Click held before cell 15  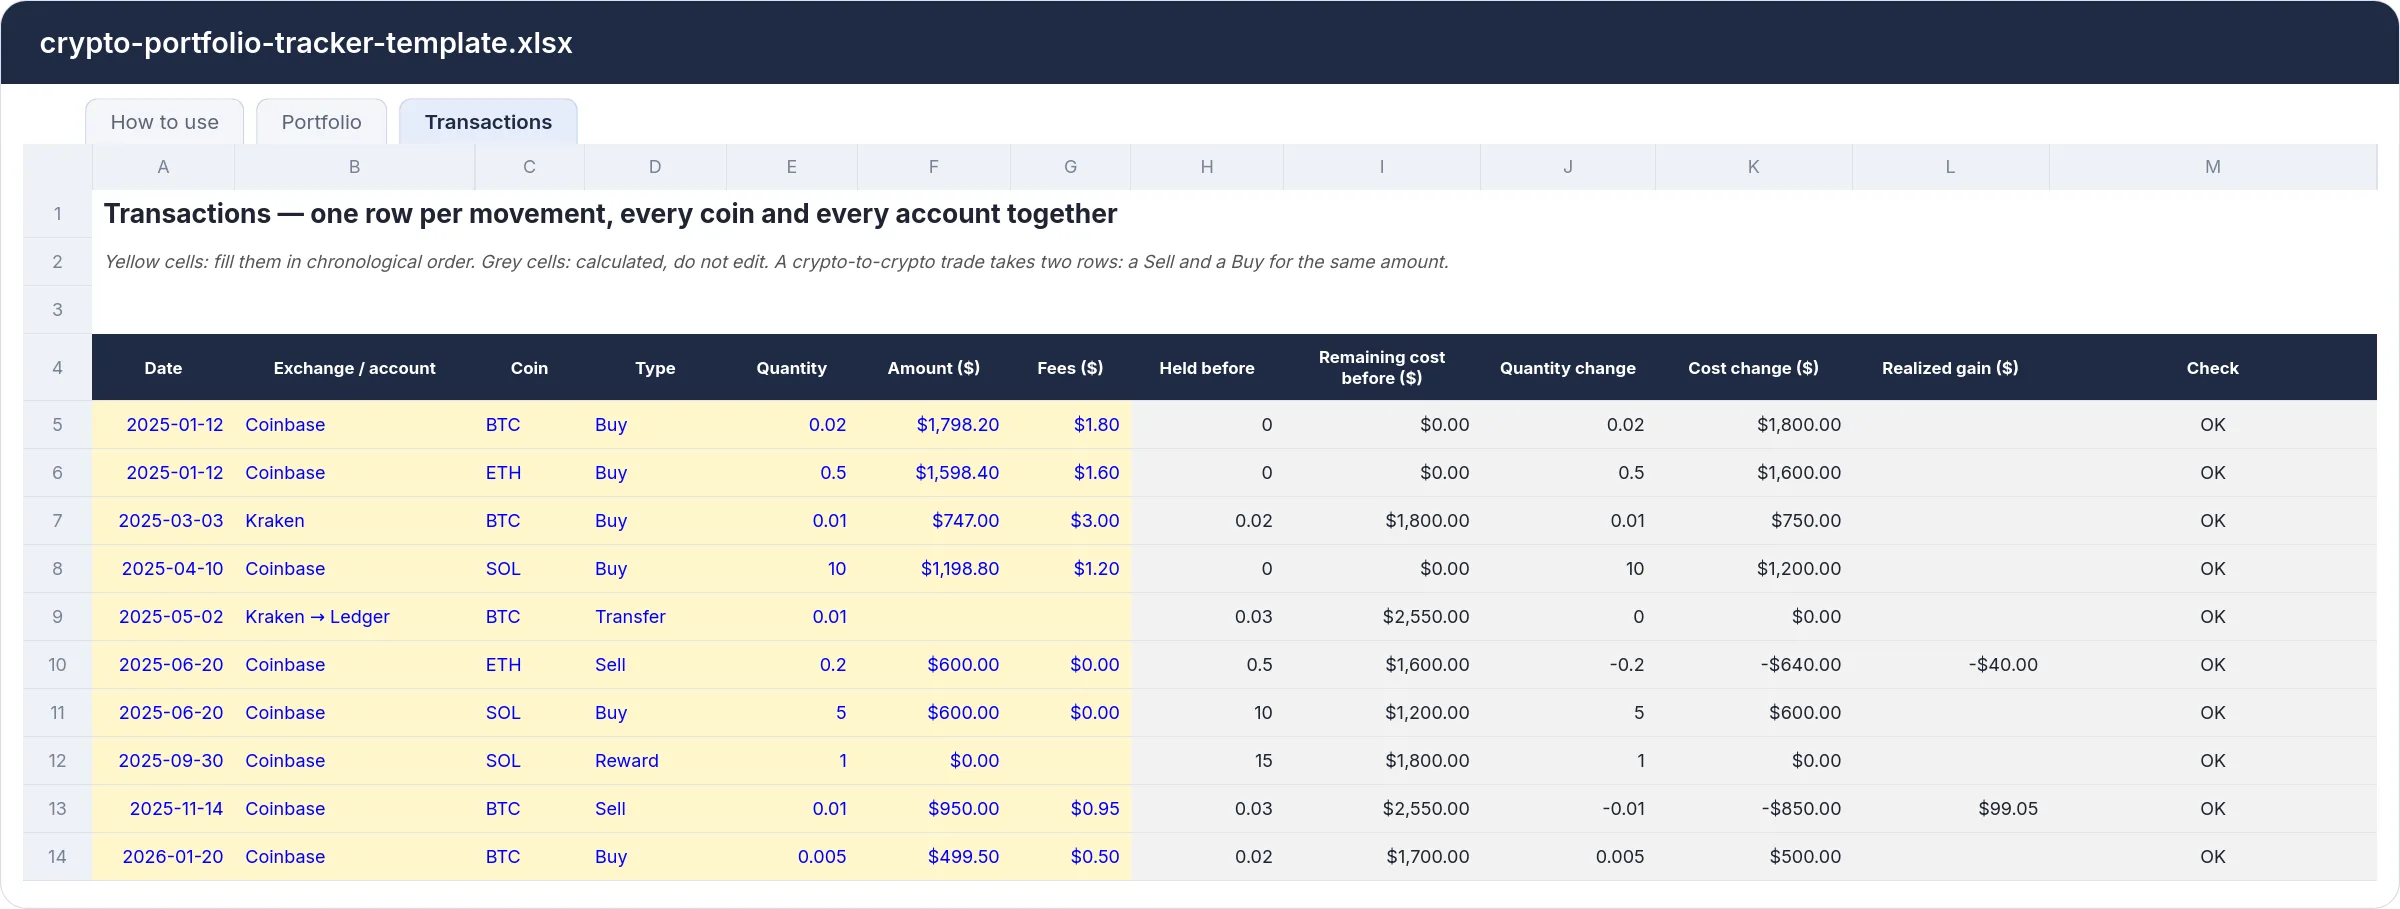pyautogui.click(x=1207, y=761)
